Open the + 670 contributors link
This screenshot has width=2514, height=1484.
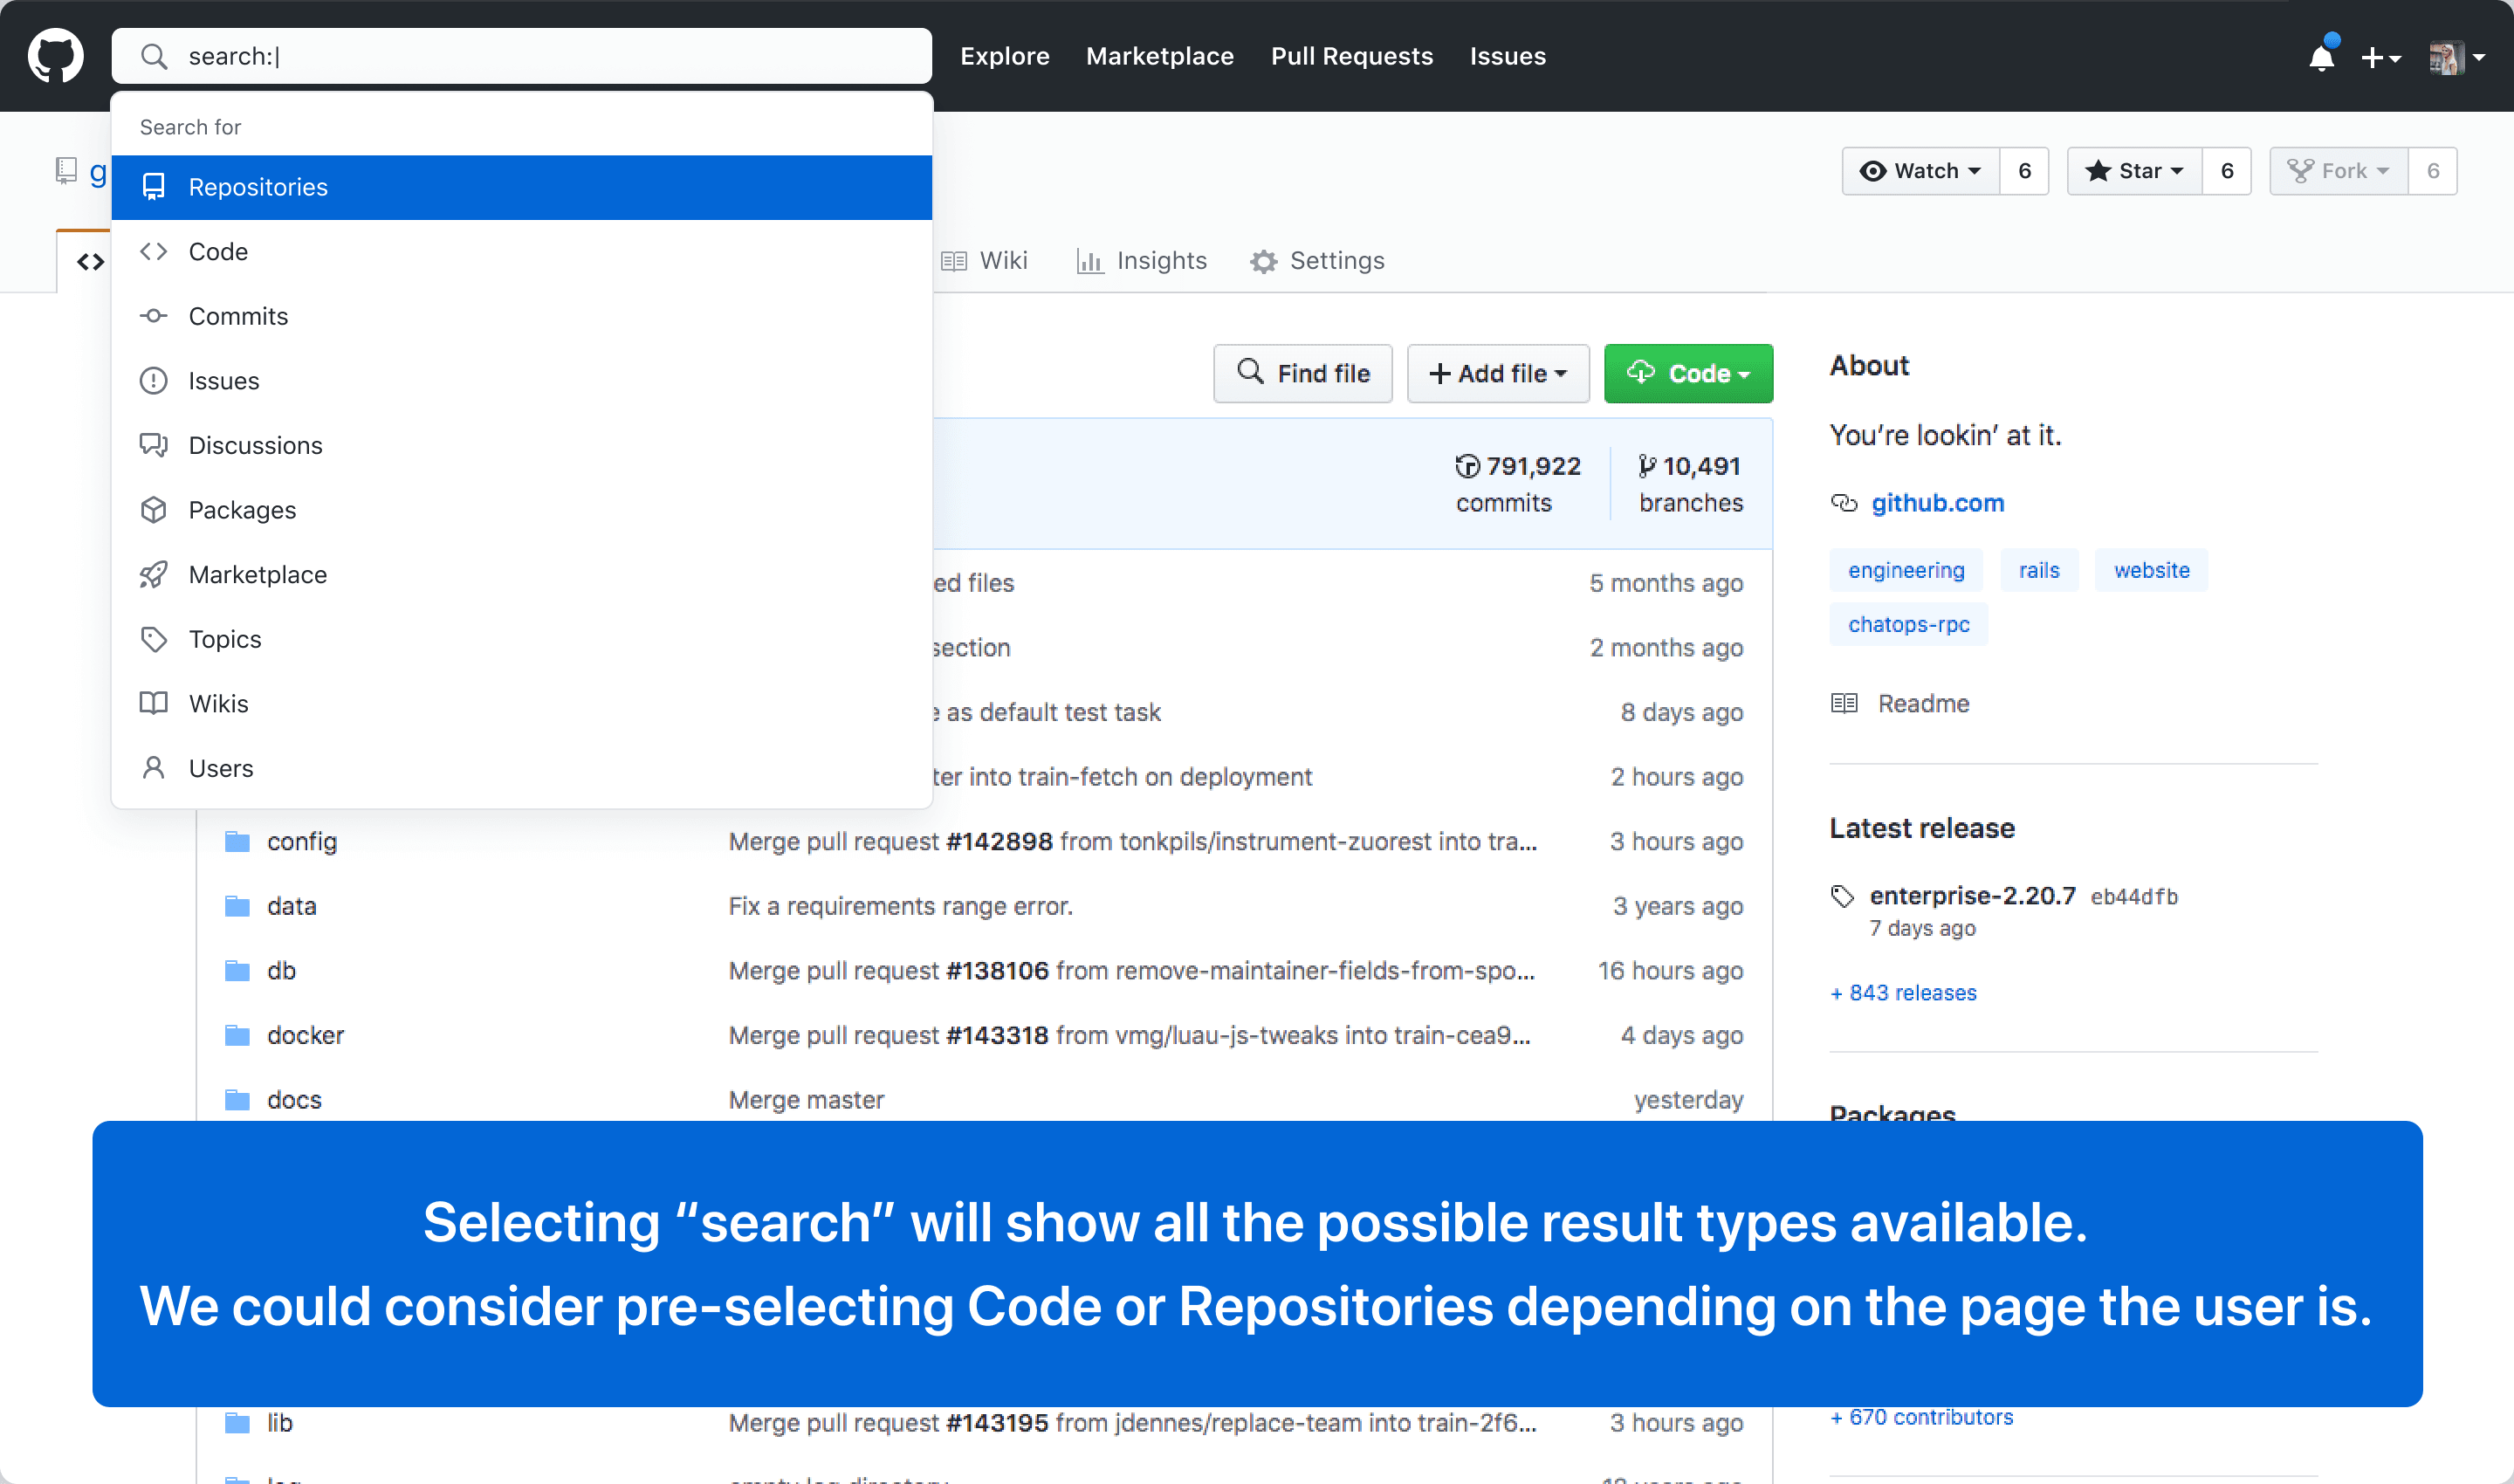(x=1921, y=1417)
